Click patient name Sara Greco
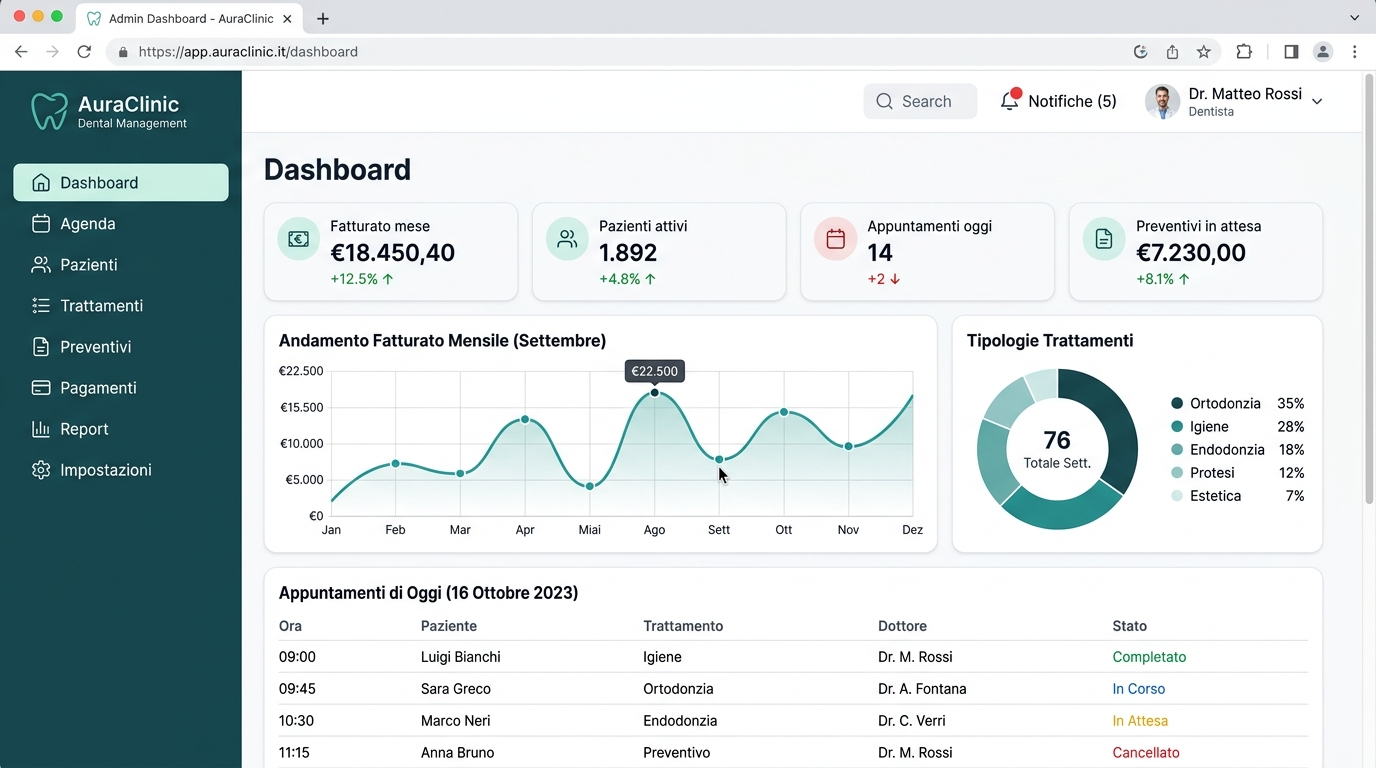Image resolution: width=1376 pixels, height=768 pixels. (456, 689)
